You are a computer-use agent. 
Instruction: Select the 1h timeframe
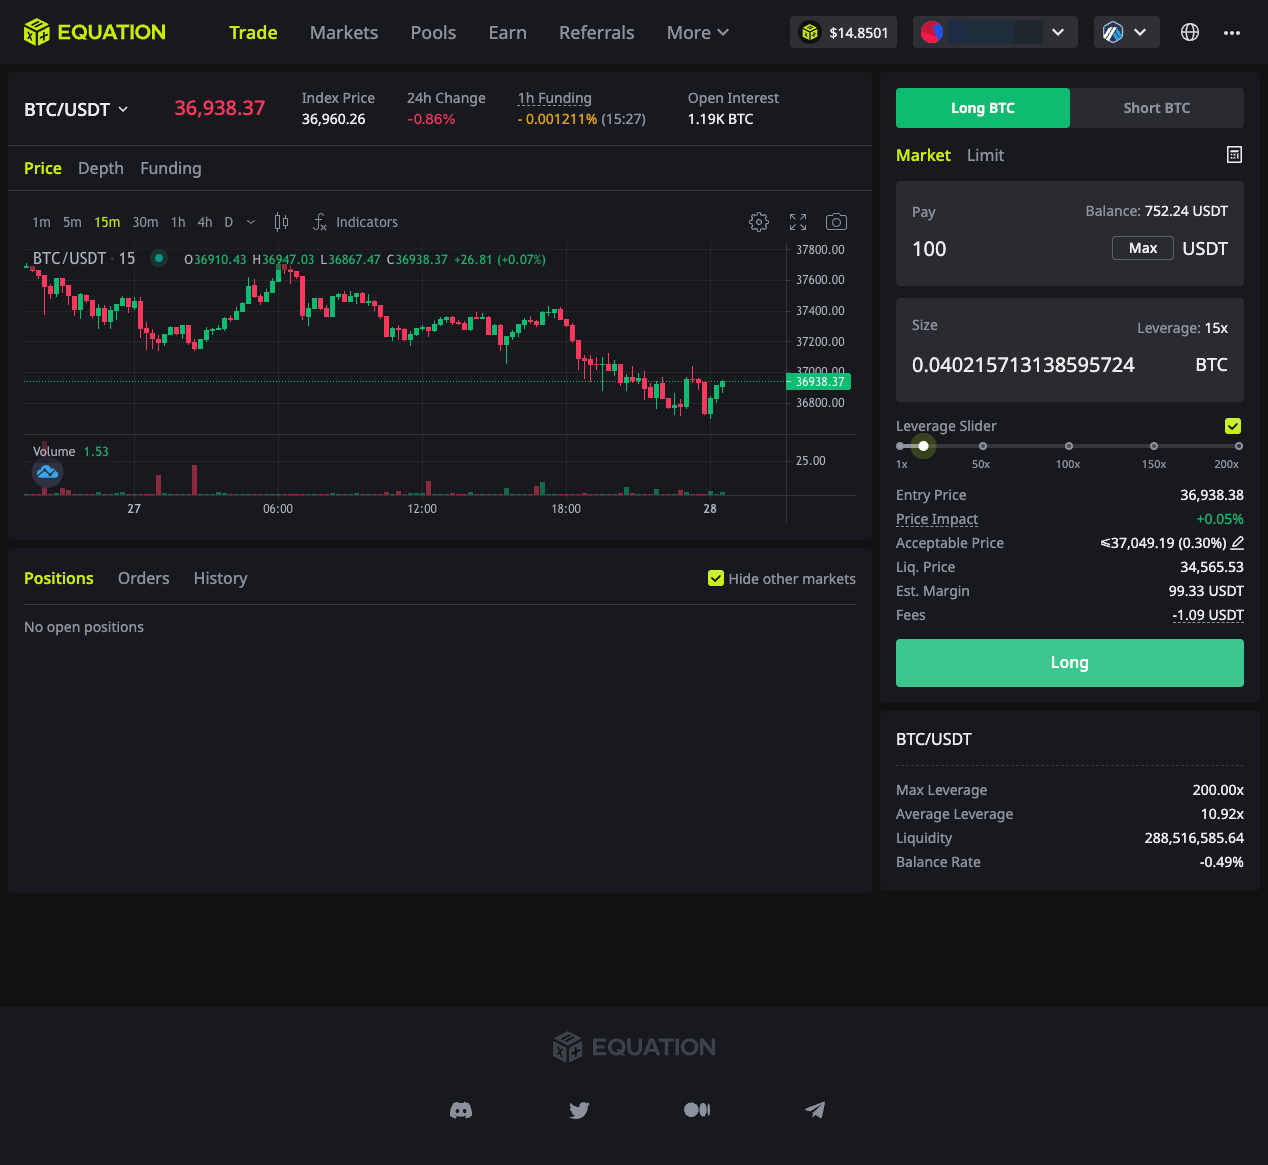[178, 222]
